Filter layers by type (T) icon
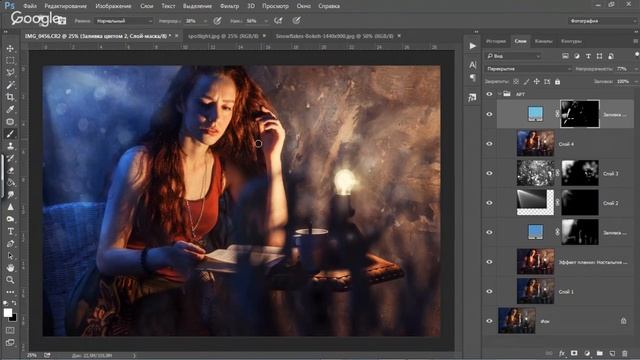This screenshot has height=360, width=640. pos(588,56)
